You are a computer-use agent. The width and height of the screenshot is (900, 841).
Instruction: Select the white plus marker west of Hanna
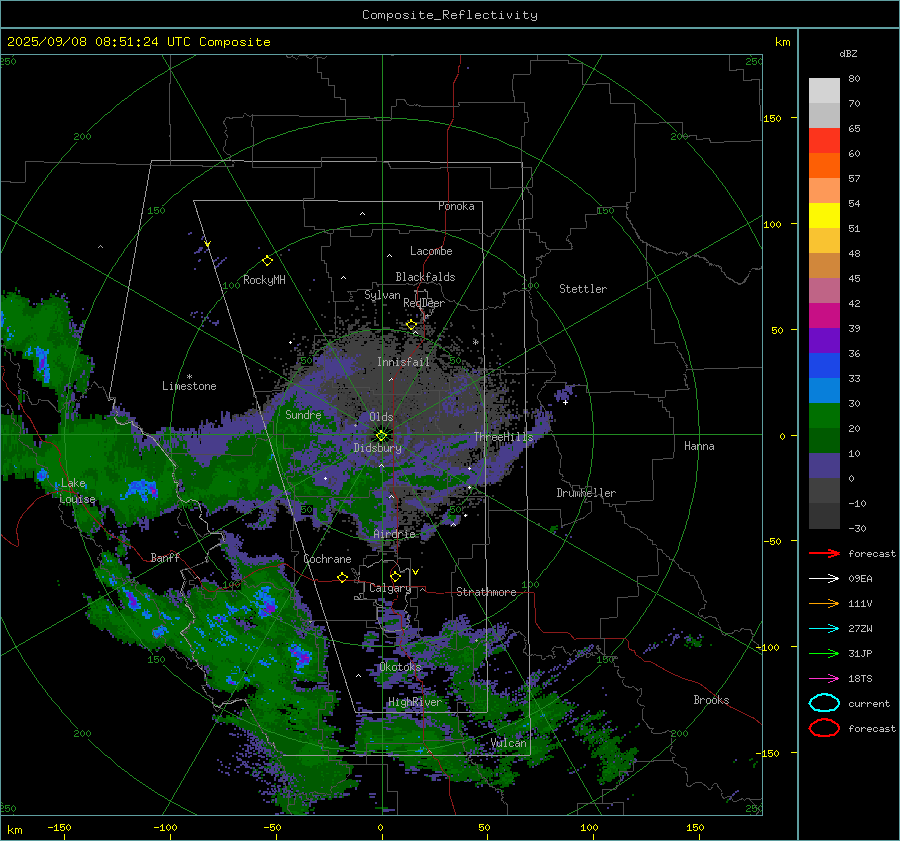click(565, 402)
